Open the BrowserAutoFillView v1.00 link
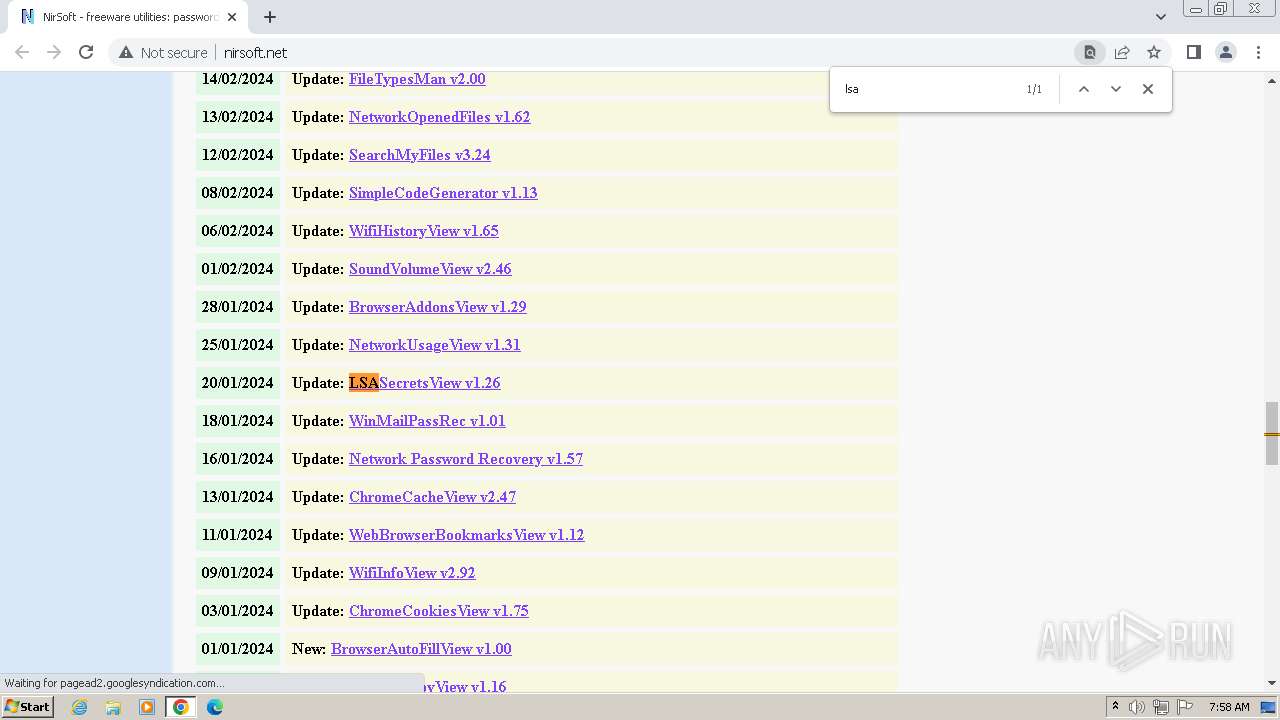The height and width of the screenshot is (720, 1280). (421, 649)
